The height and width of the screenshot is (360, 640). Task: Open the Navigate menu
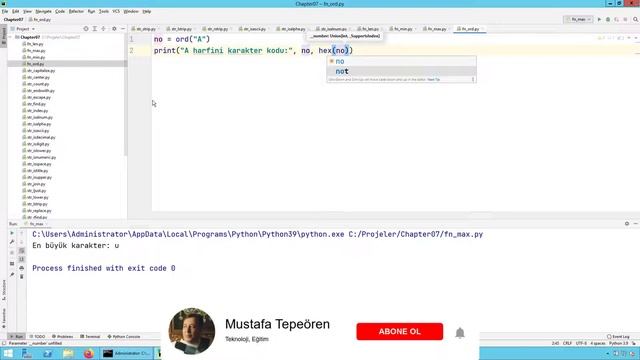(43, 11)
